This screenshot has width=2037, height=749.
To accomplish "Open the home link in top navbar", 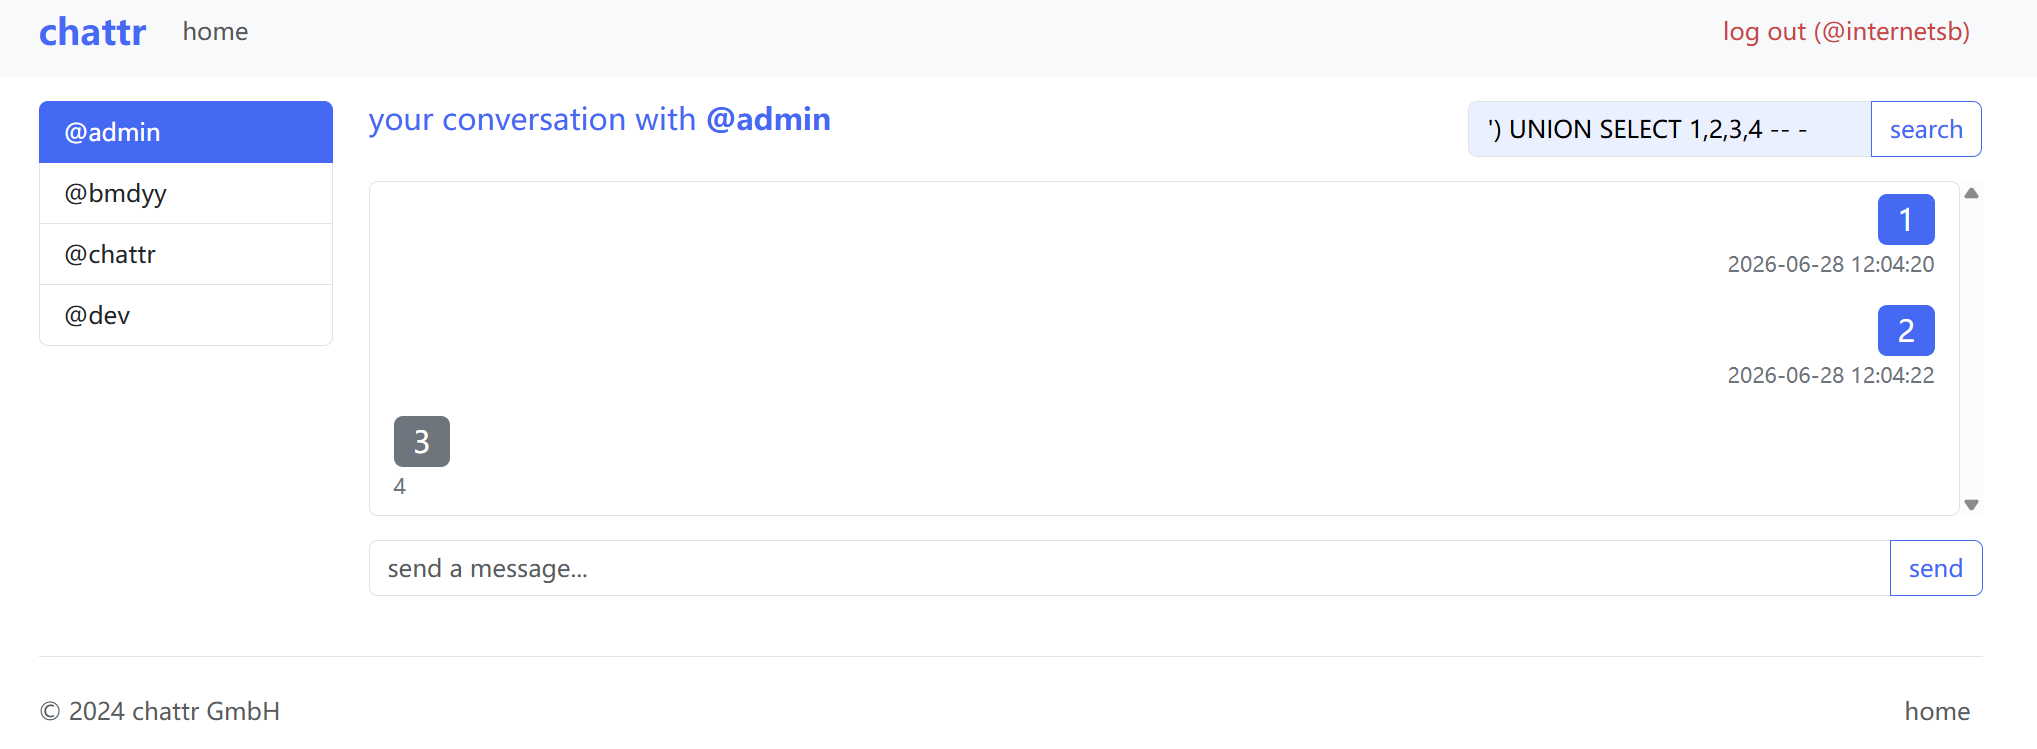I will [215, 32].
